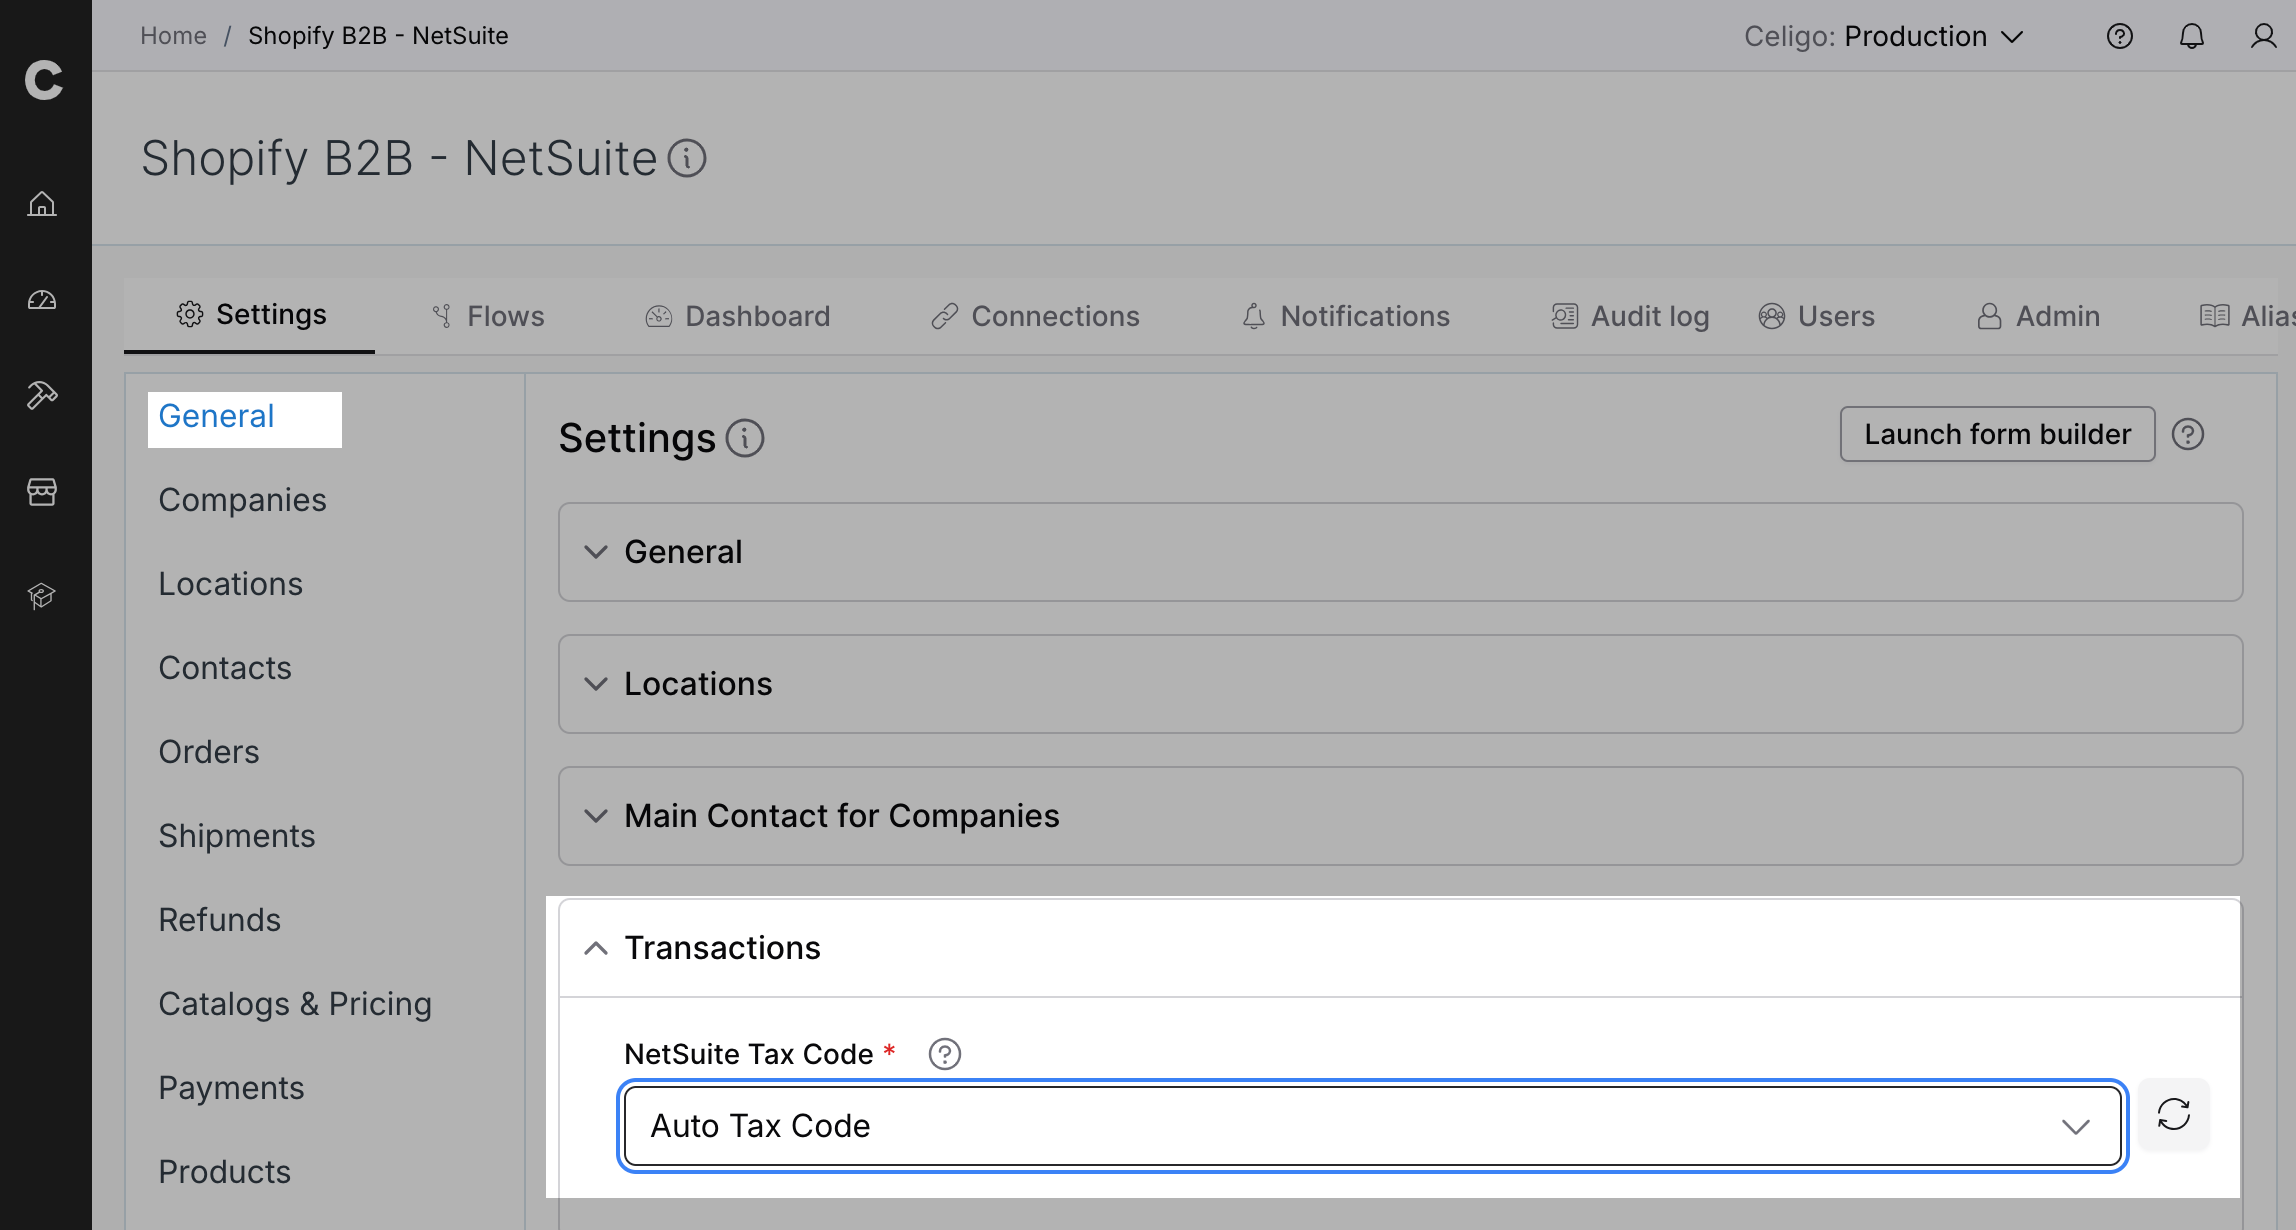Select Contacts in the settings side menu
The width and height of the screenshot is (2296, 1230).
(x=225, y=668)
